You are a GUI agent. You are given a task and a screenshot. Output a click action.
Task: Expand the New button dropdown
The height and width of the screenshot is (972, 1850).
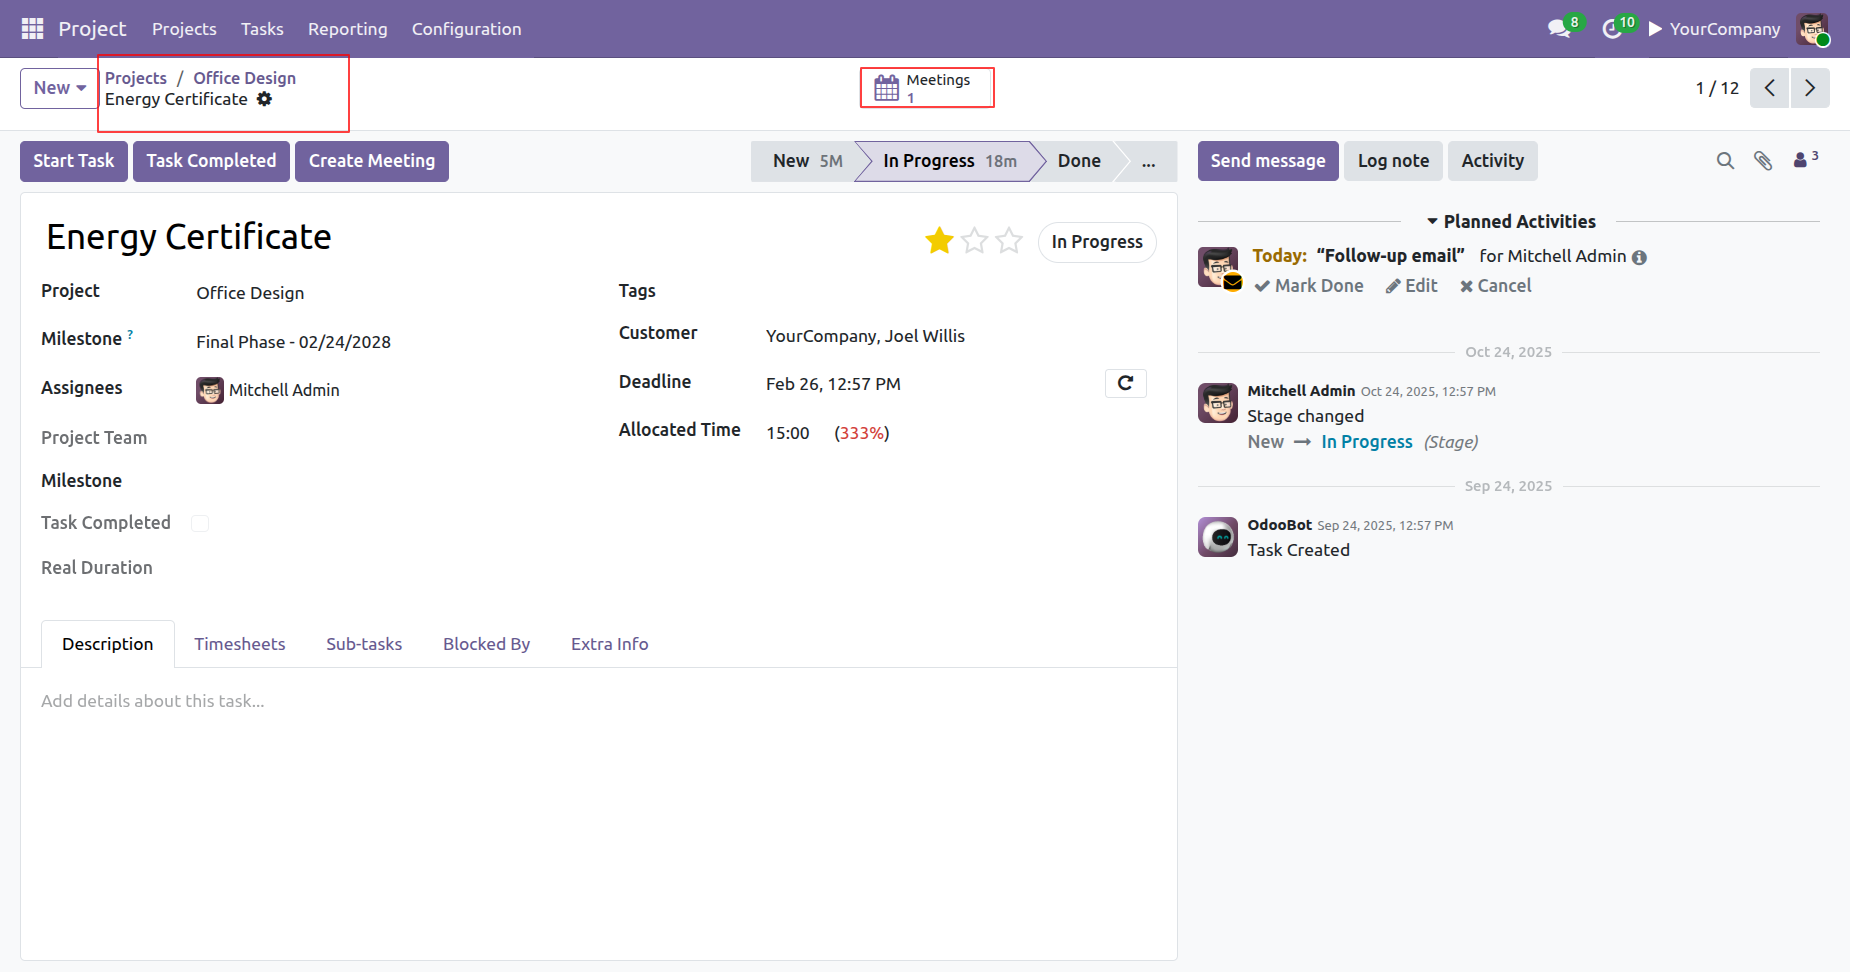pyautogui.click(x=59, y=88)
